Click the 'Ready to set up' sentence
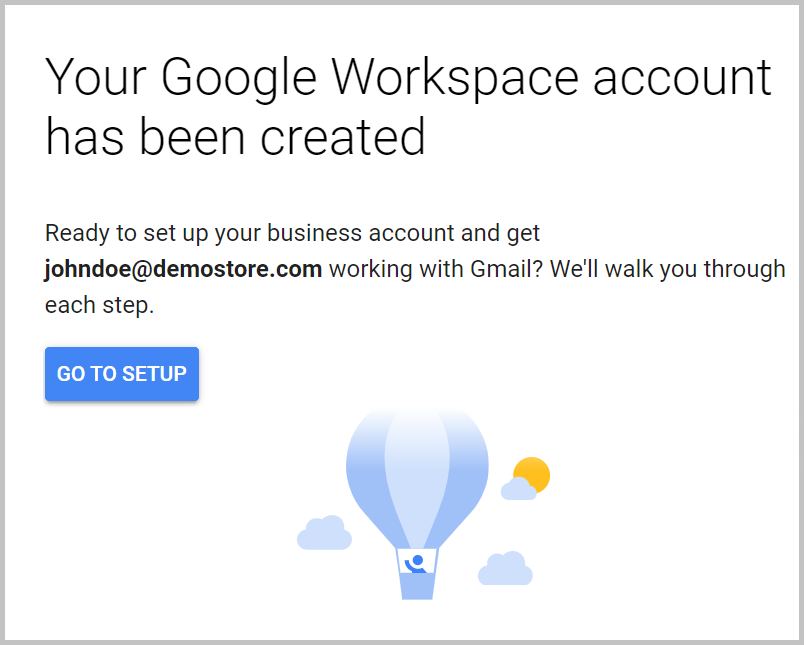806x645 pixels. [x=292, y=233]
